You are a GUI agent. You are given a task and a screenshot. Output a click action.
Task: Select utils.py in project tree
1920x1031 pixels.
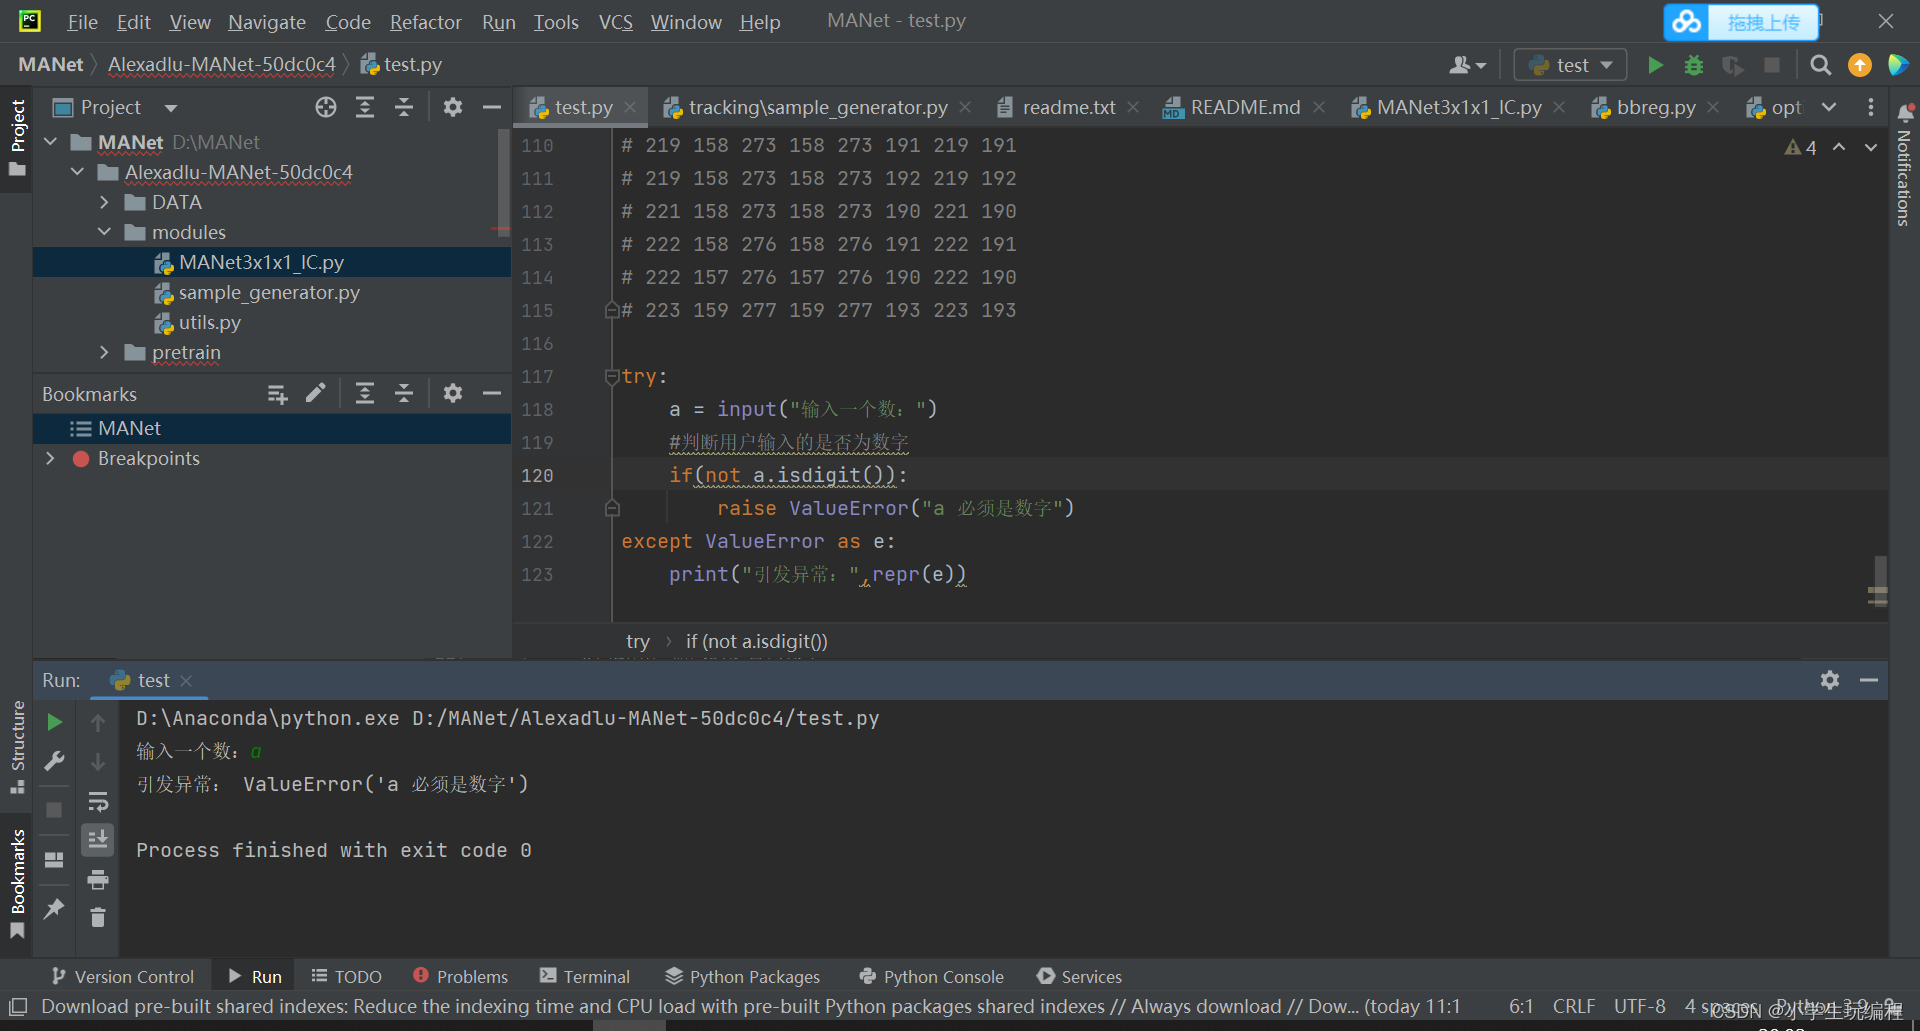point(210,322)
